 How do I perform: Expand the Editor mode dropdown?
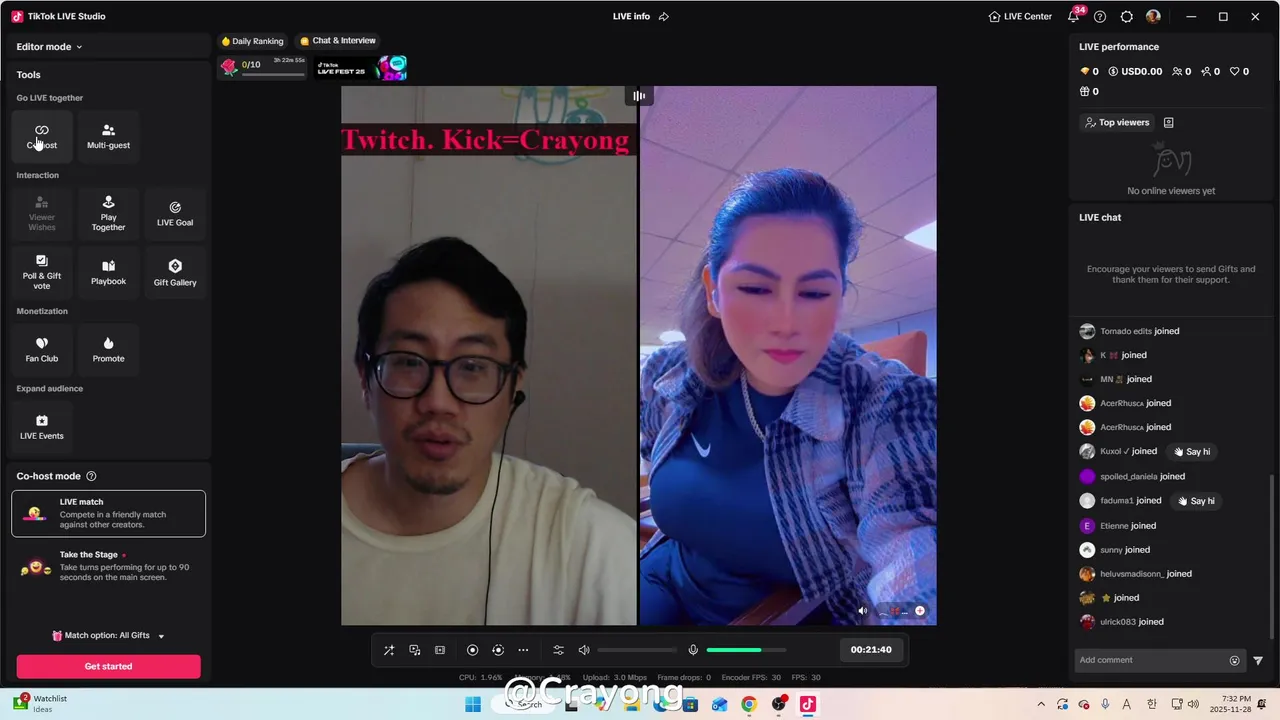50,47
